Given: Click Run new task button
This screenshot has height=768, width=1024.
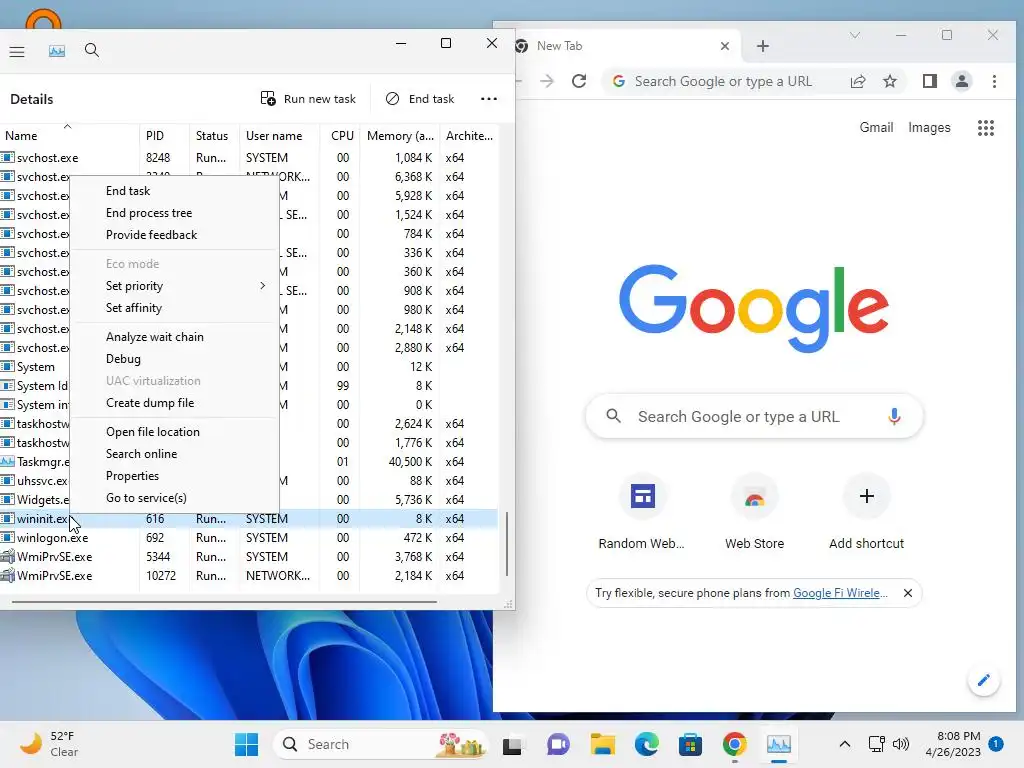Looking at the screenshot, I should (308, 99).
